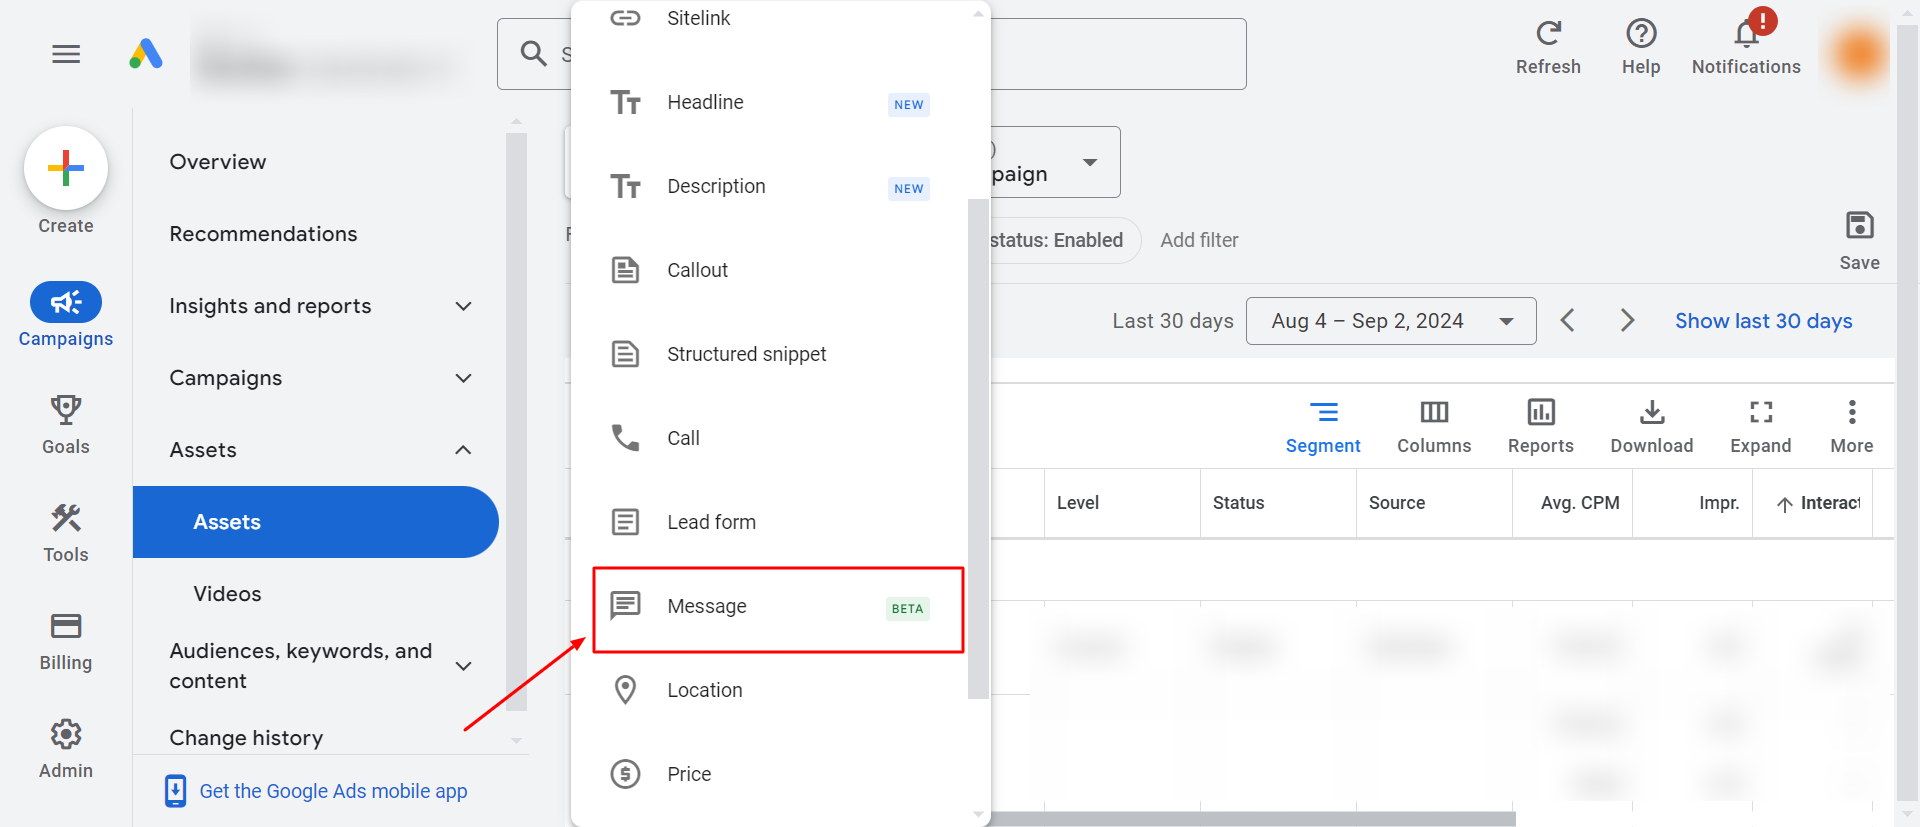Click Show last 30 days link
The height and width of the screenshot is (827, 1920).
pyautogui.click(x=1764, y=321)
